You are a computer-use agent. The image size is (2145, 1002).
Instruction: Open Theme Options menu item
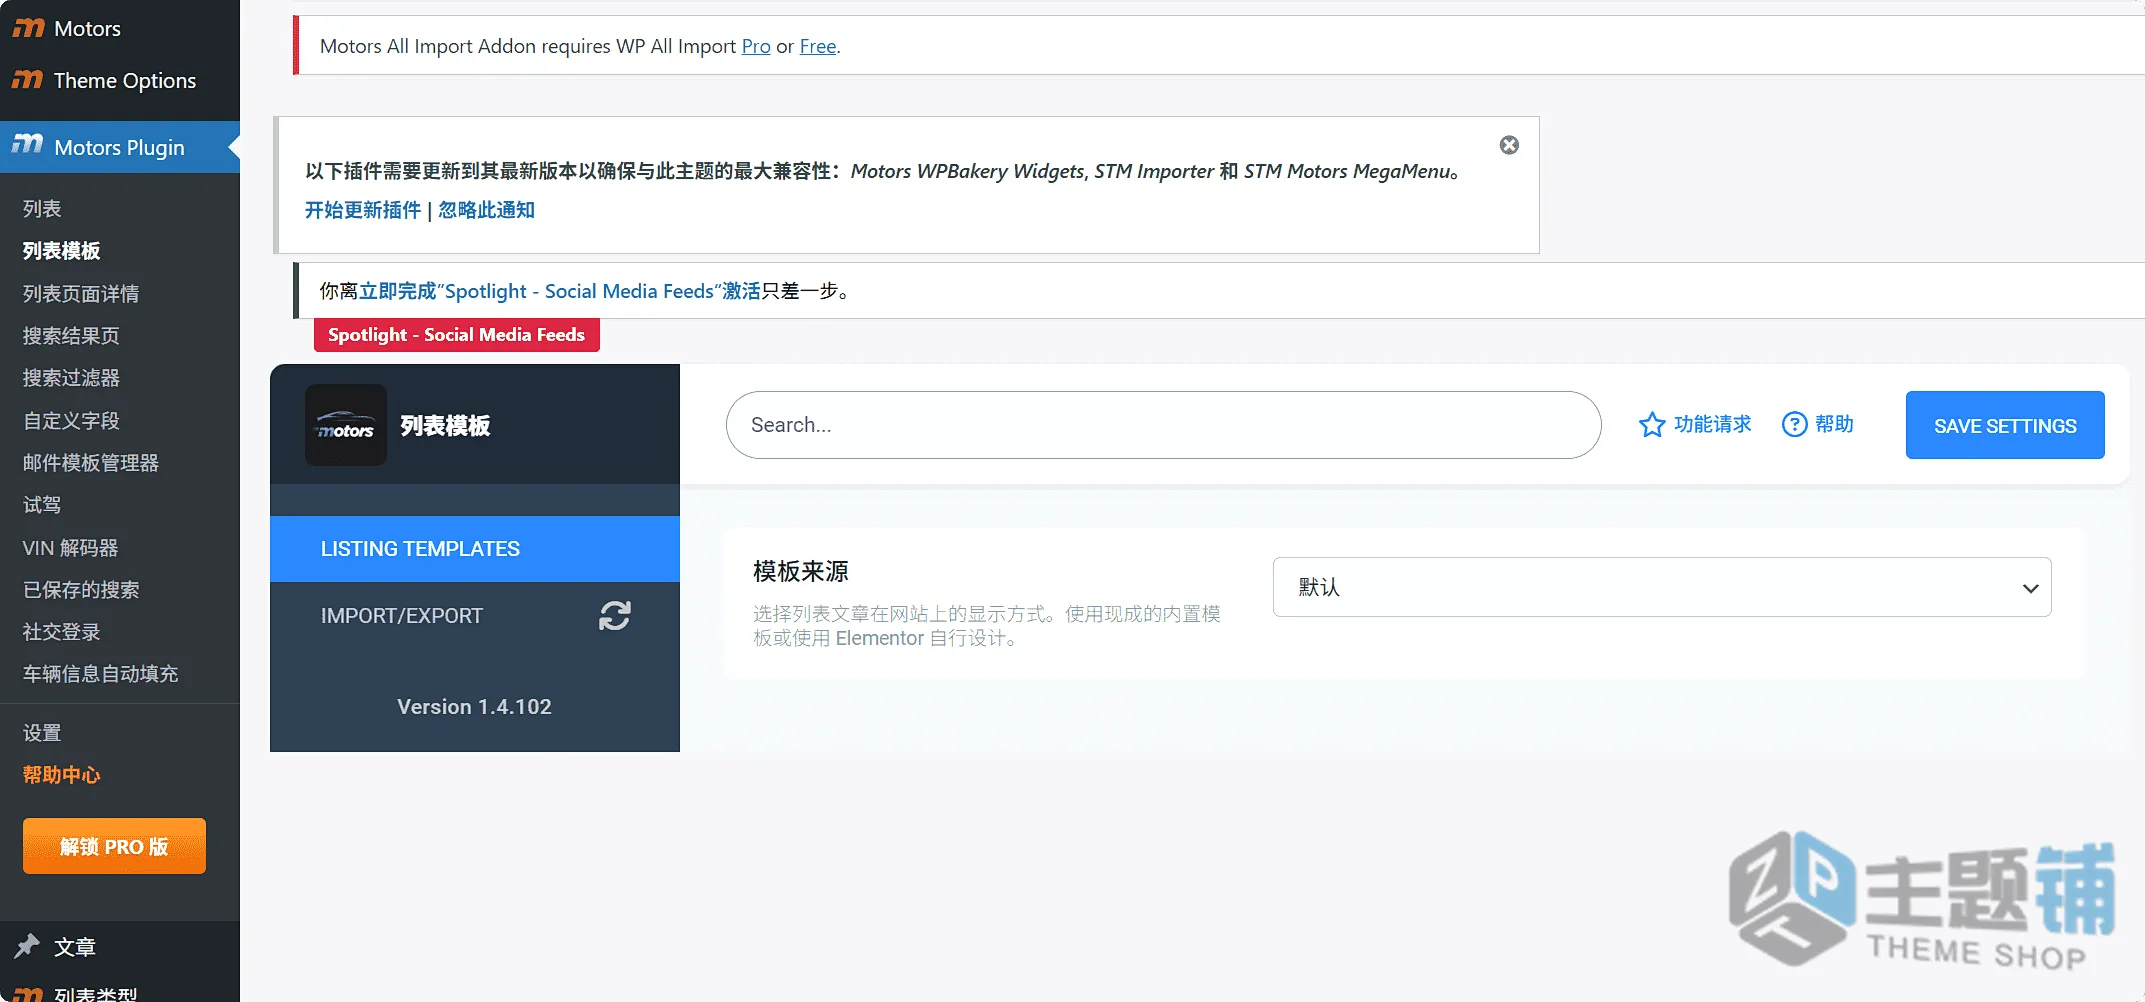click(x=120, y=80)
